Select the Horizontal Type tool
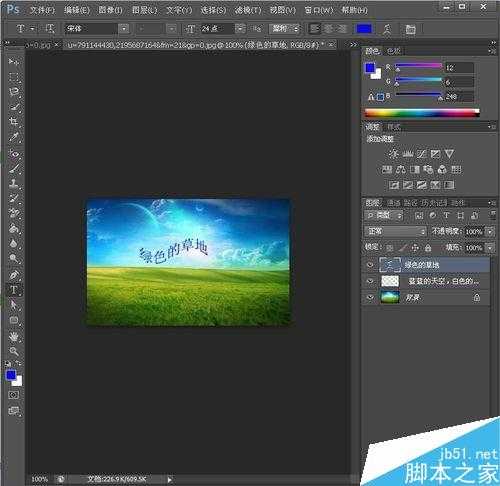The width and height of the screenshot is (500, 486). point(14,290)
